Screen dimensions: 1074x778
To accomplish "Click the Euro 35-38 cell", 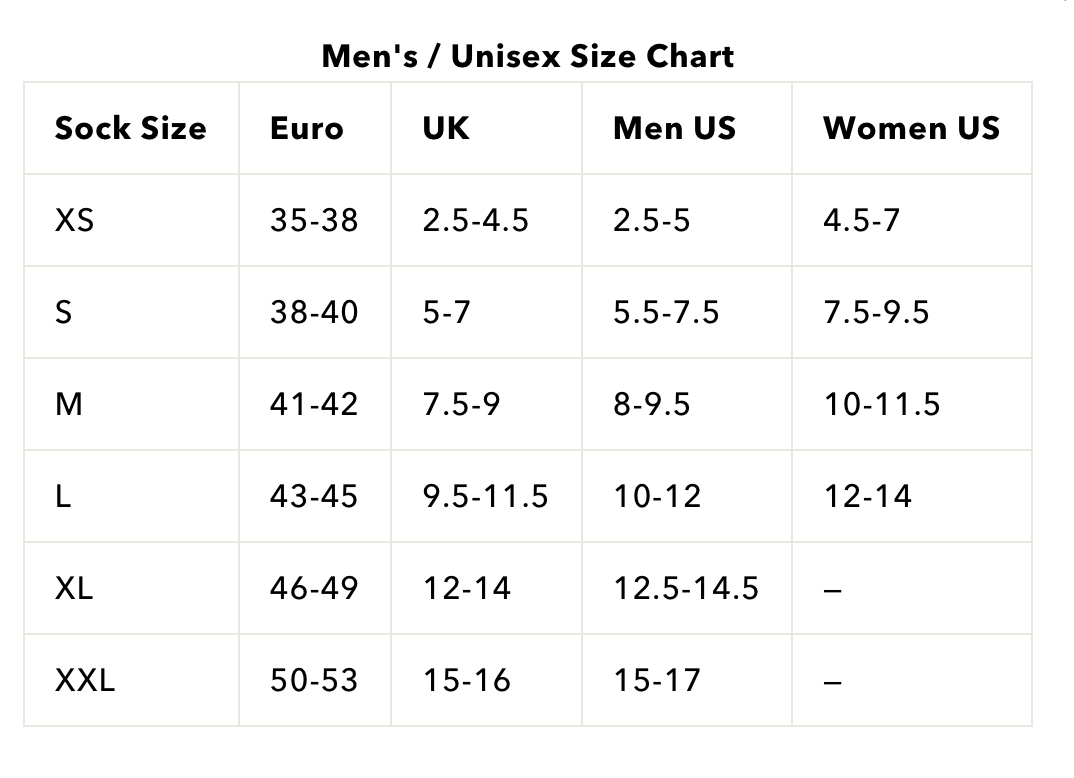I will 313,220.
